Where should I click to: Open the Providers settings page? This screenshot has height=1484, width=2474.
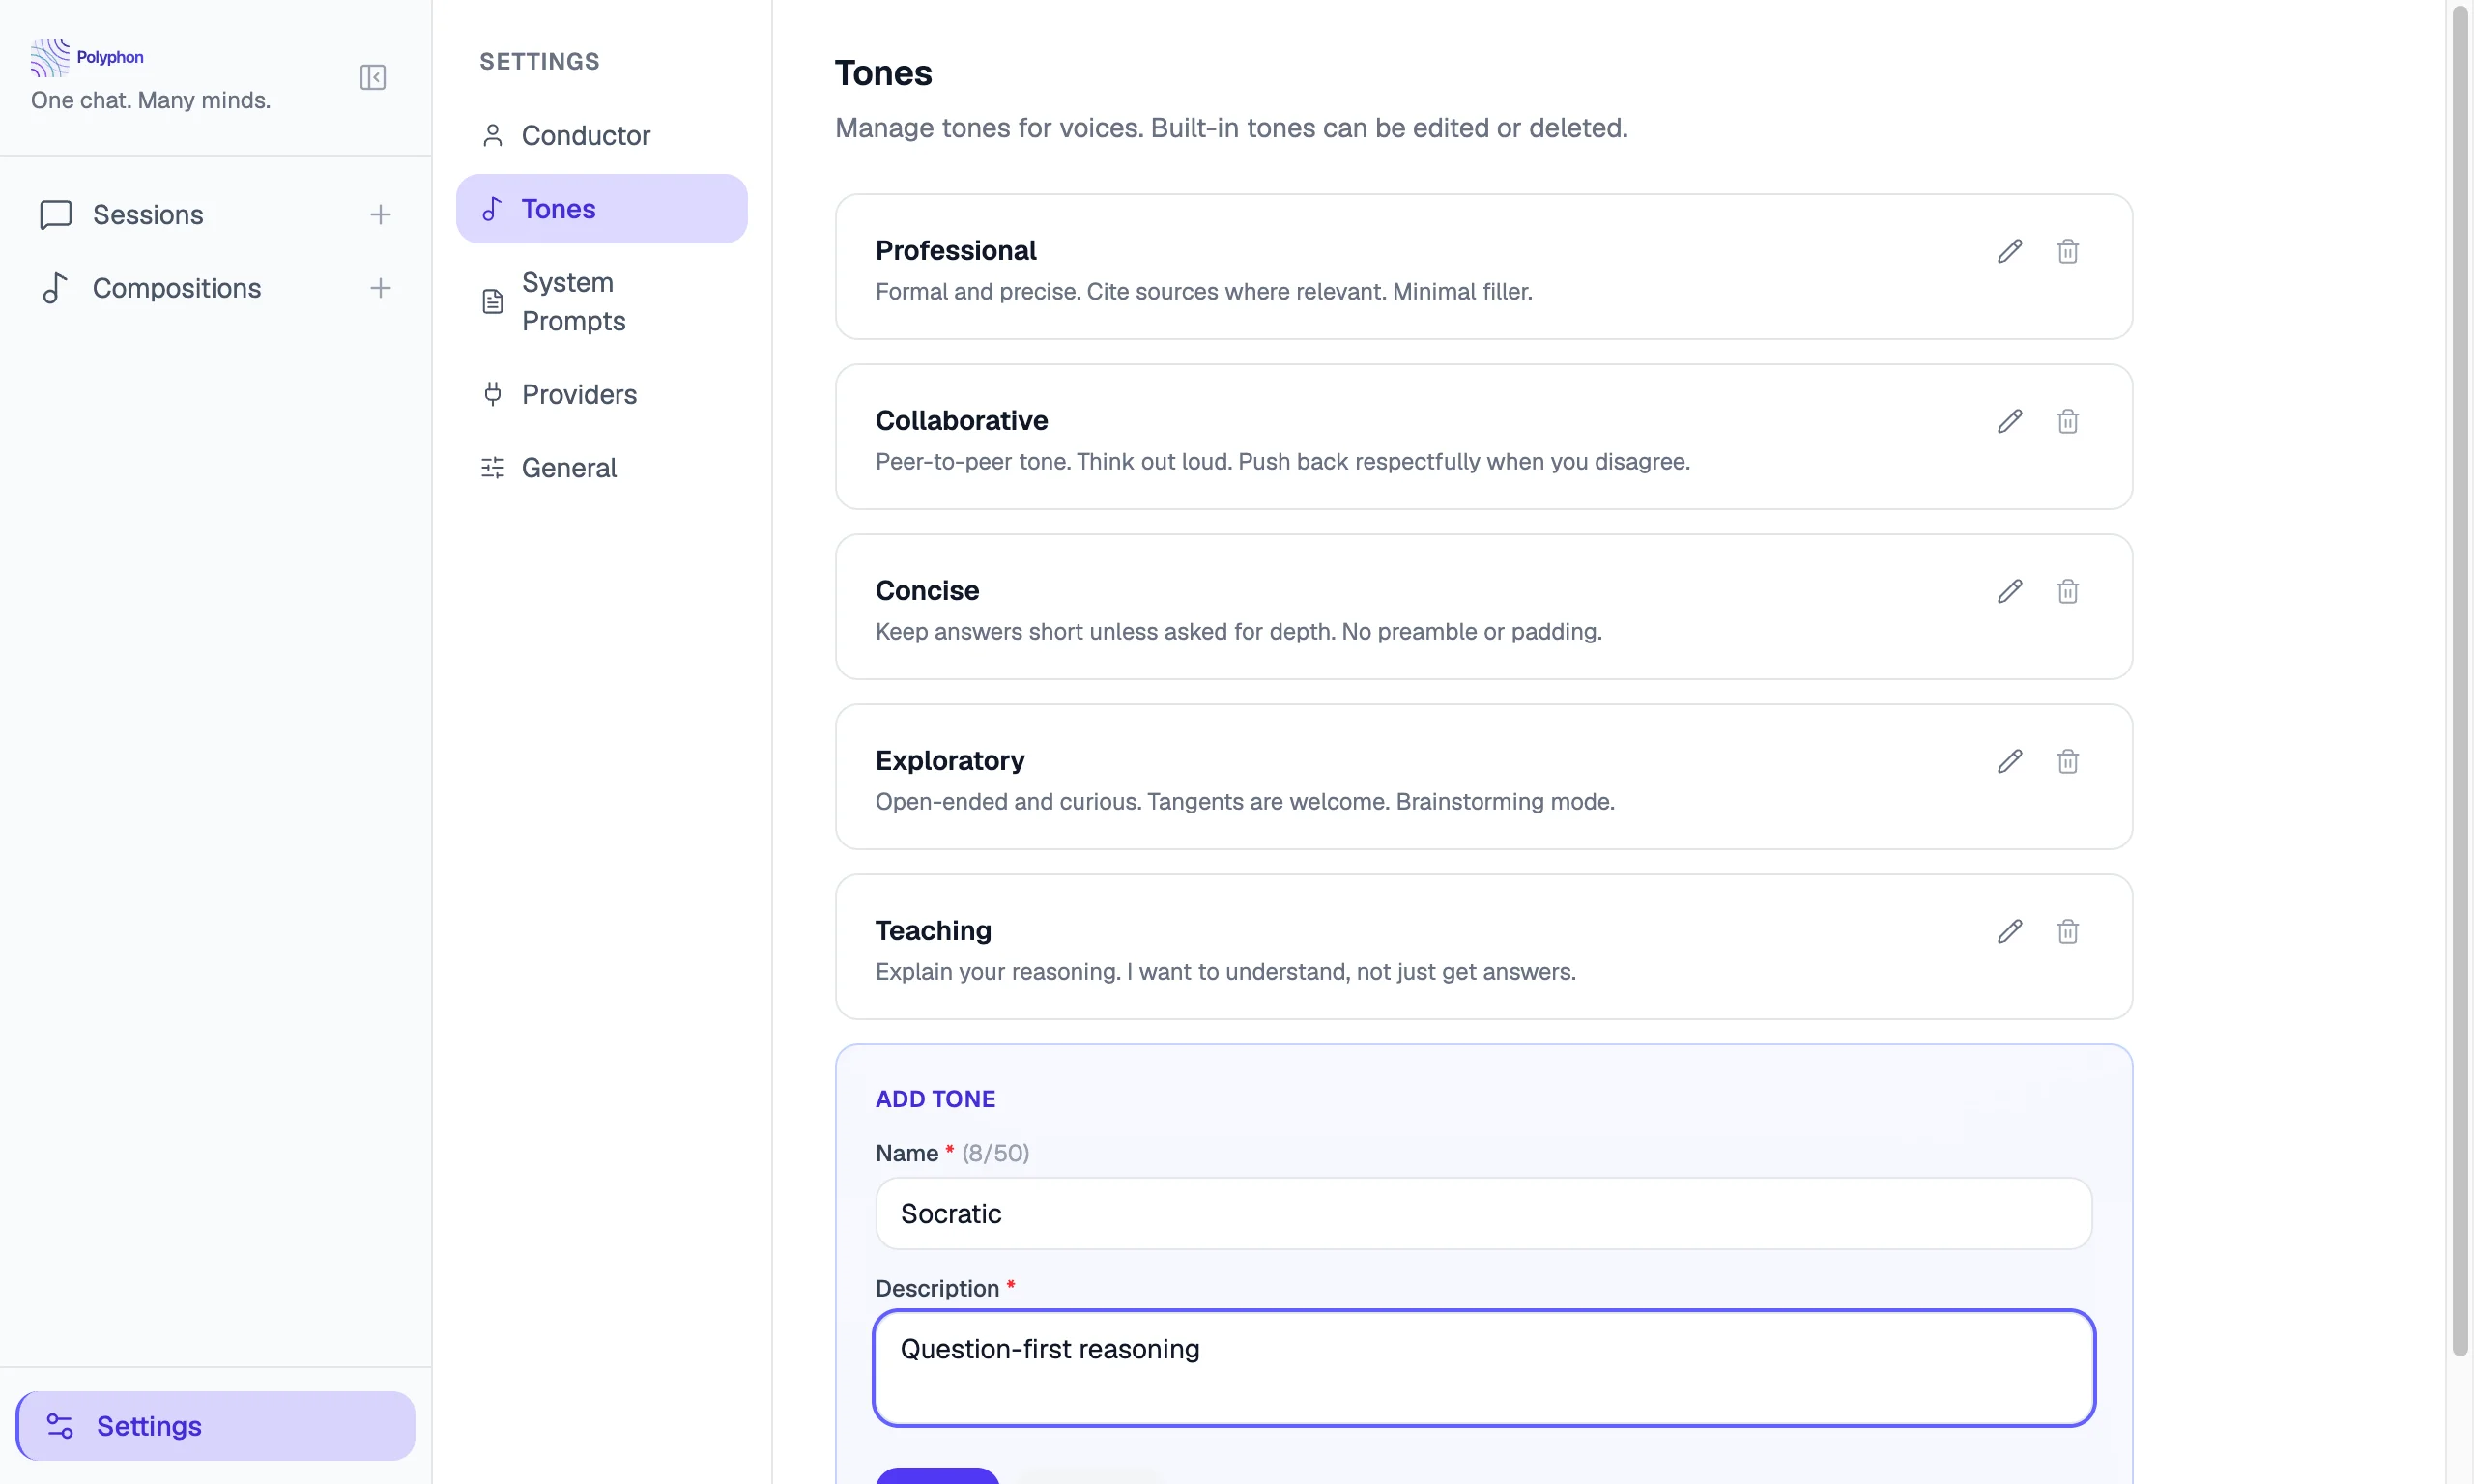tap(579, 394)
